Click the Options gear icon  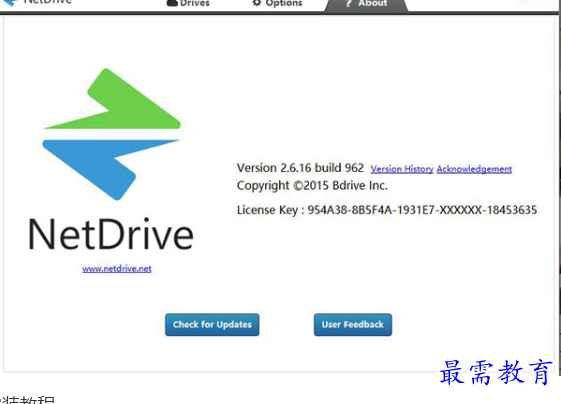[257, 3]
